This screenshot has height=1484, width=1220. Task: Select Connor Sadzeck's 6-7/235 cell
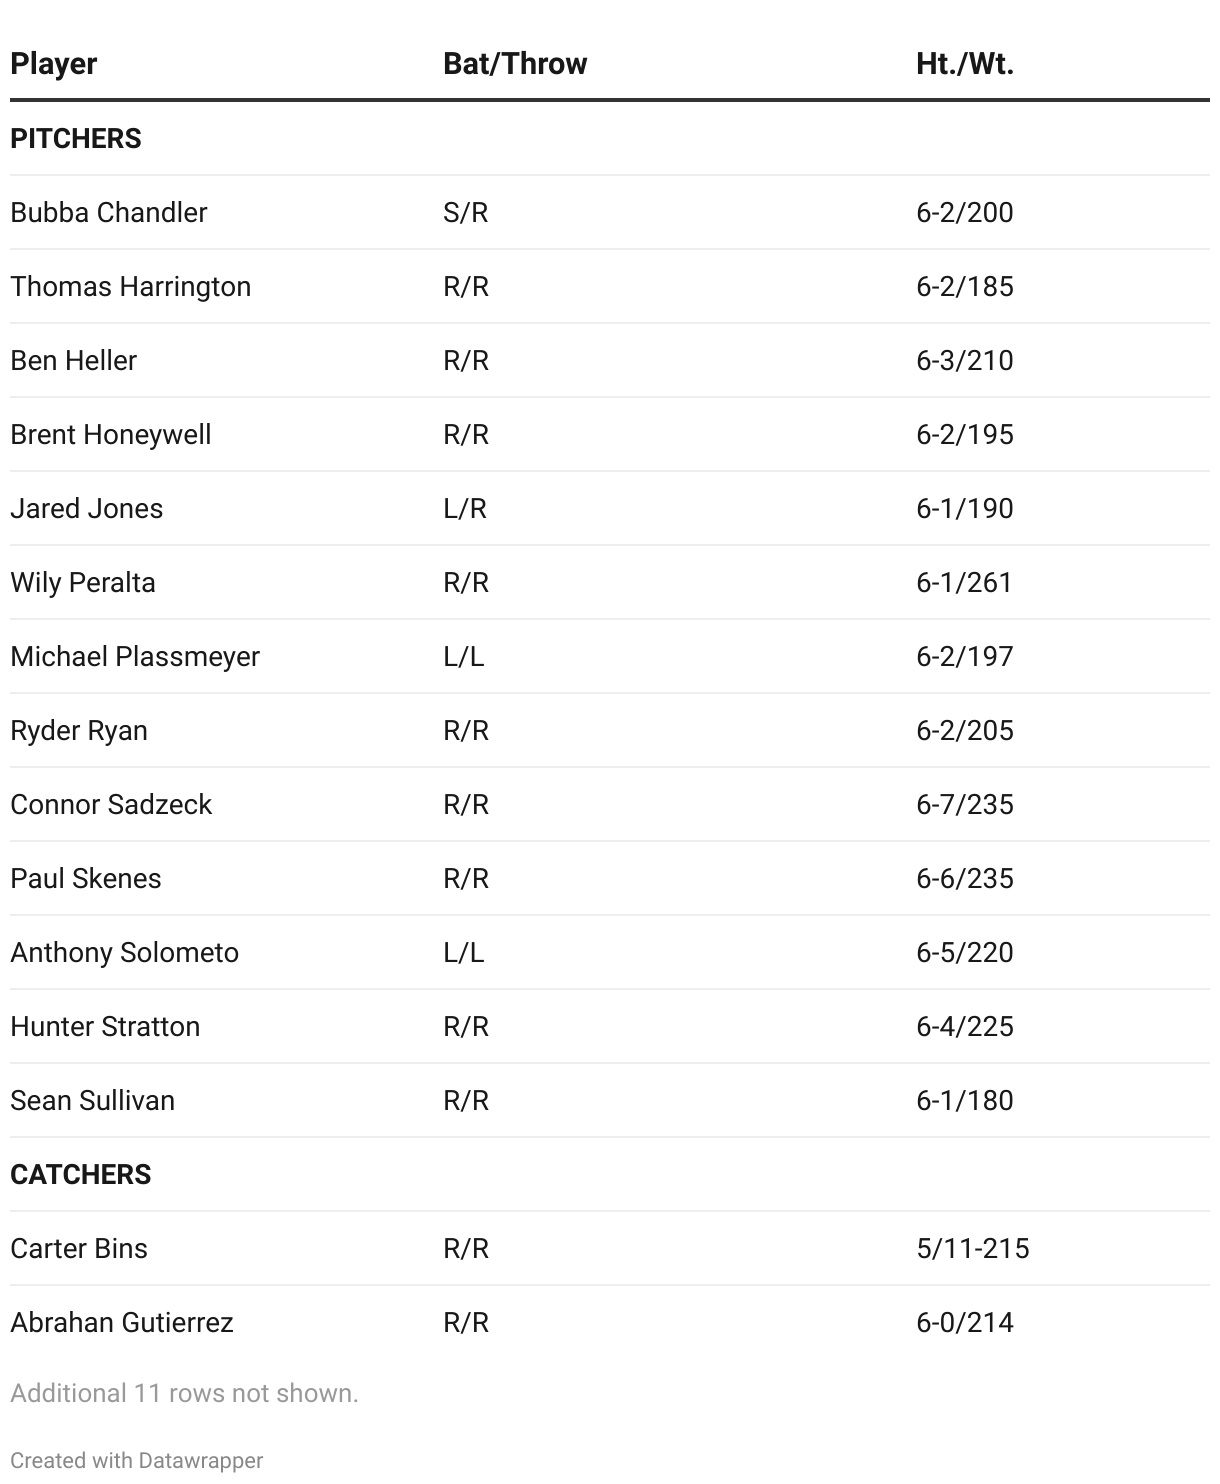click(x=965, y=804)
